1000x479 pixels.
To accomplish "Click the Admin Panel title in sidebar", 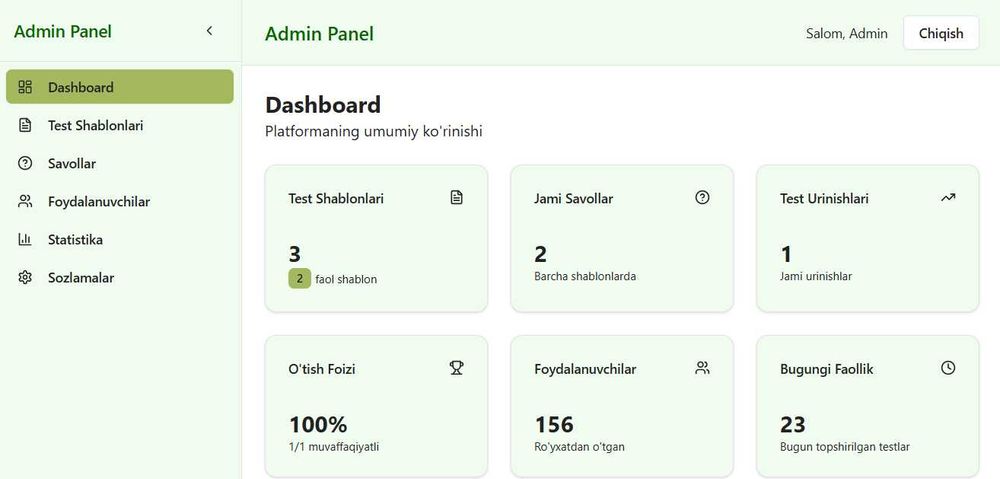I will coord(63,31).
